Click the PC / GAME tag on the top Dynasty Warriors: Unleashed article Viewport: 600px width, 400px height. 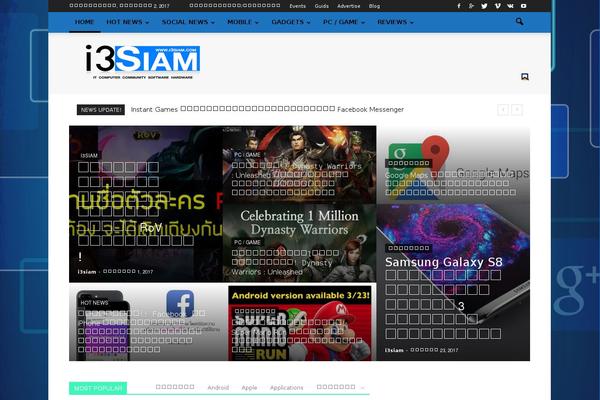click(247, 155)
